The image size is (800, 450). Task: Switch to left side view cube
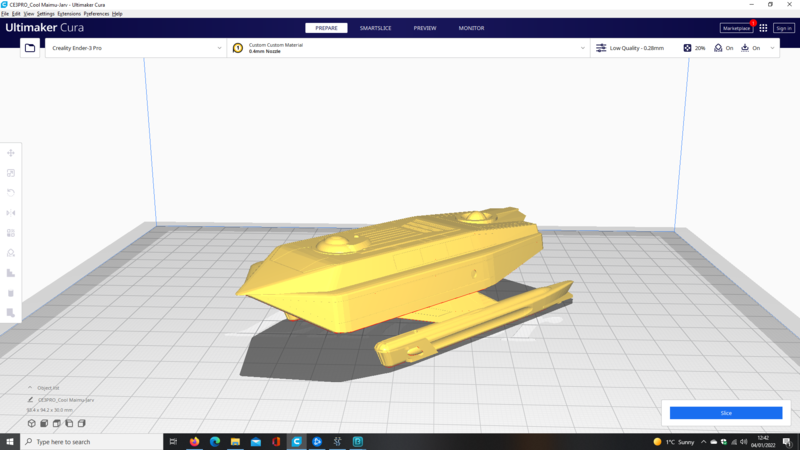pyautogui.click(x=69, y=423)
